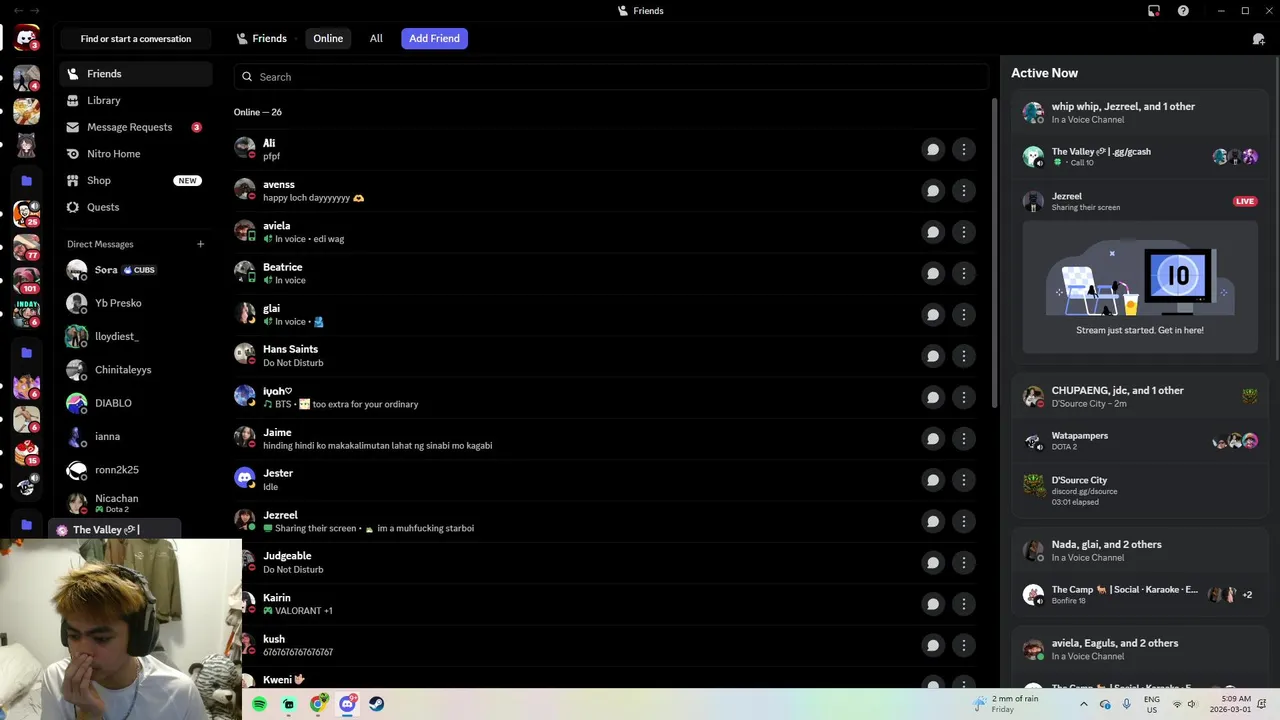Screen dimensions: 1280x720
Task: Message Jester via chat bubble icon
Action: click(932, 480)
